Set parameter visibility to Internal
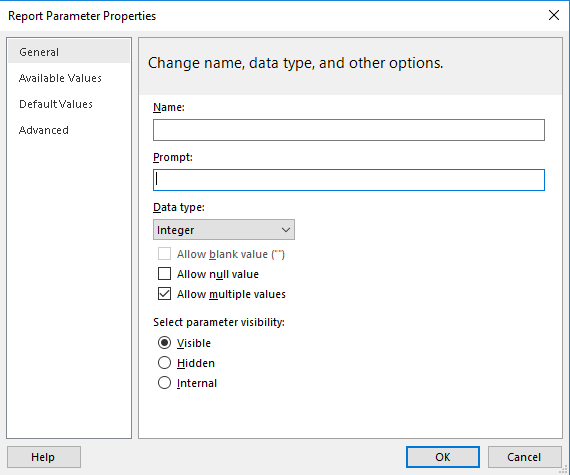 point(164,383)
